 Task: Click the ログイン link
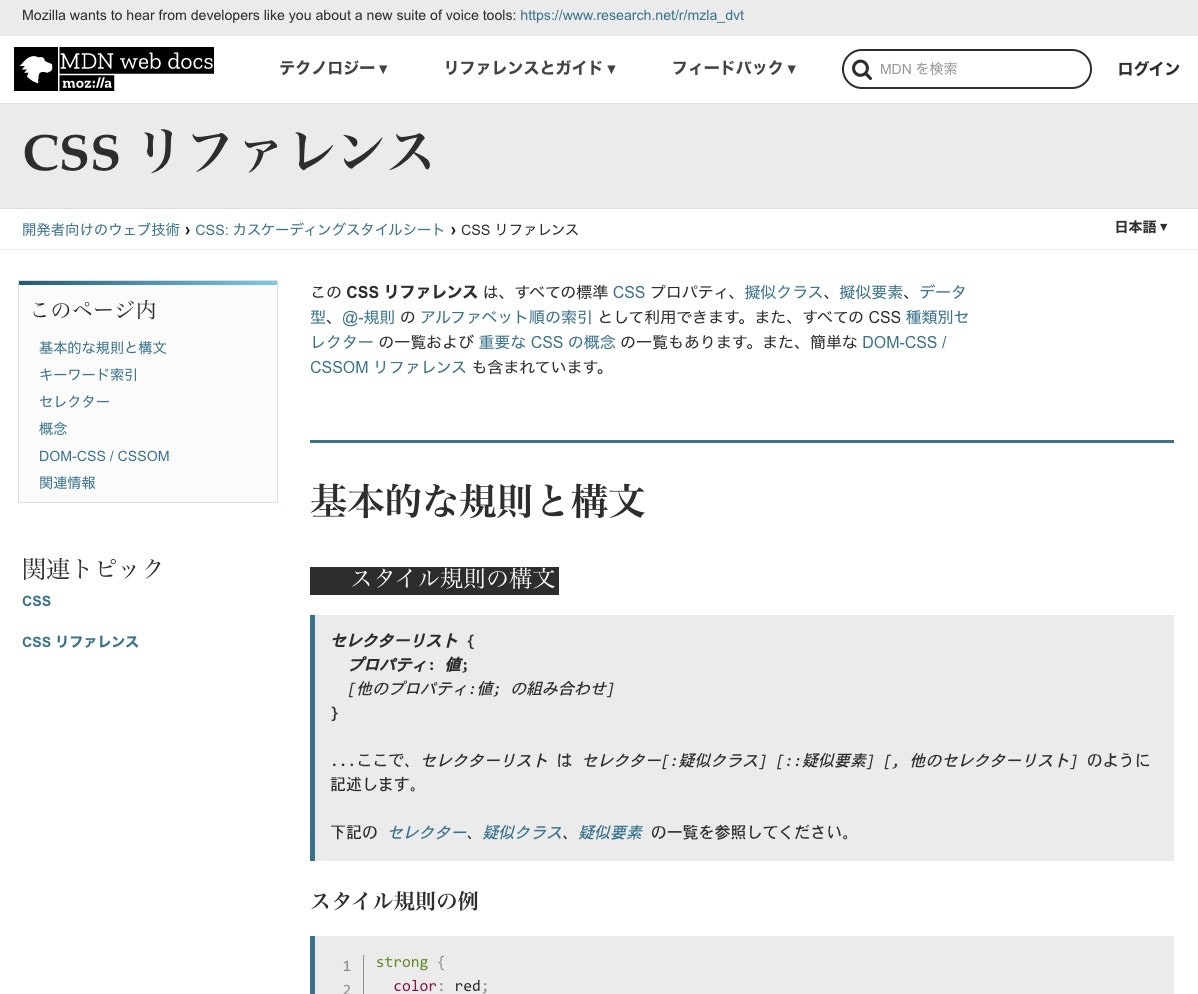[1148, 69]
